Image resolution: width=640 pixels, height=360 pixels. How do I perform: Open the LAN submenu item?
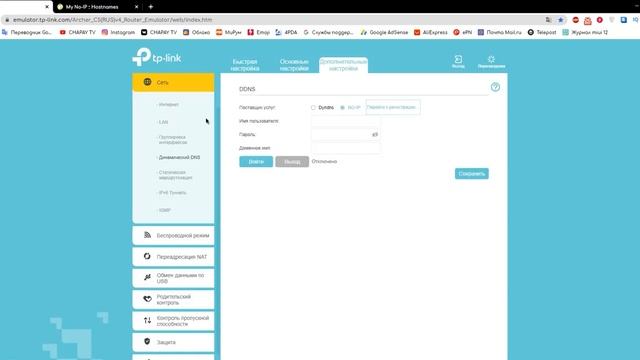163,122
